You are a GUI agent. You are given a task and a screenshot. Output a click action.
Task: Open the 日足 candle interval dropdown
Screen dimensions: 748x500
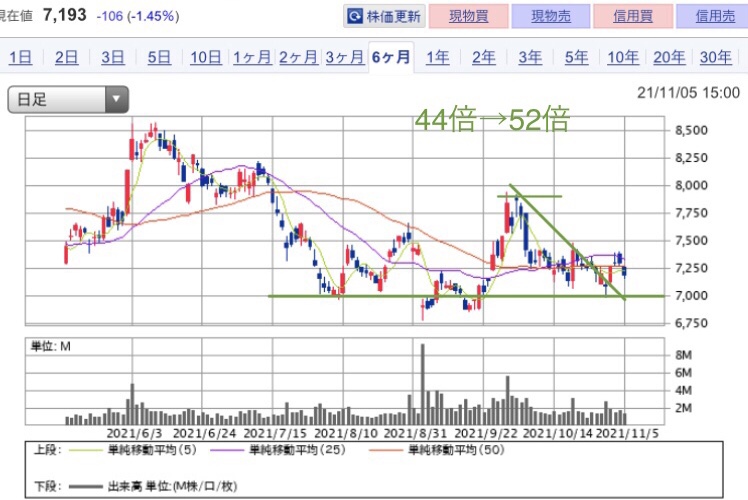pyautogui.click(x=68, y=99)
